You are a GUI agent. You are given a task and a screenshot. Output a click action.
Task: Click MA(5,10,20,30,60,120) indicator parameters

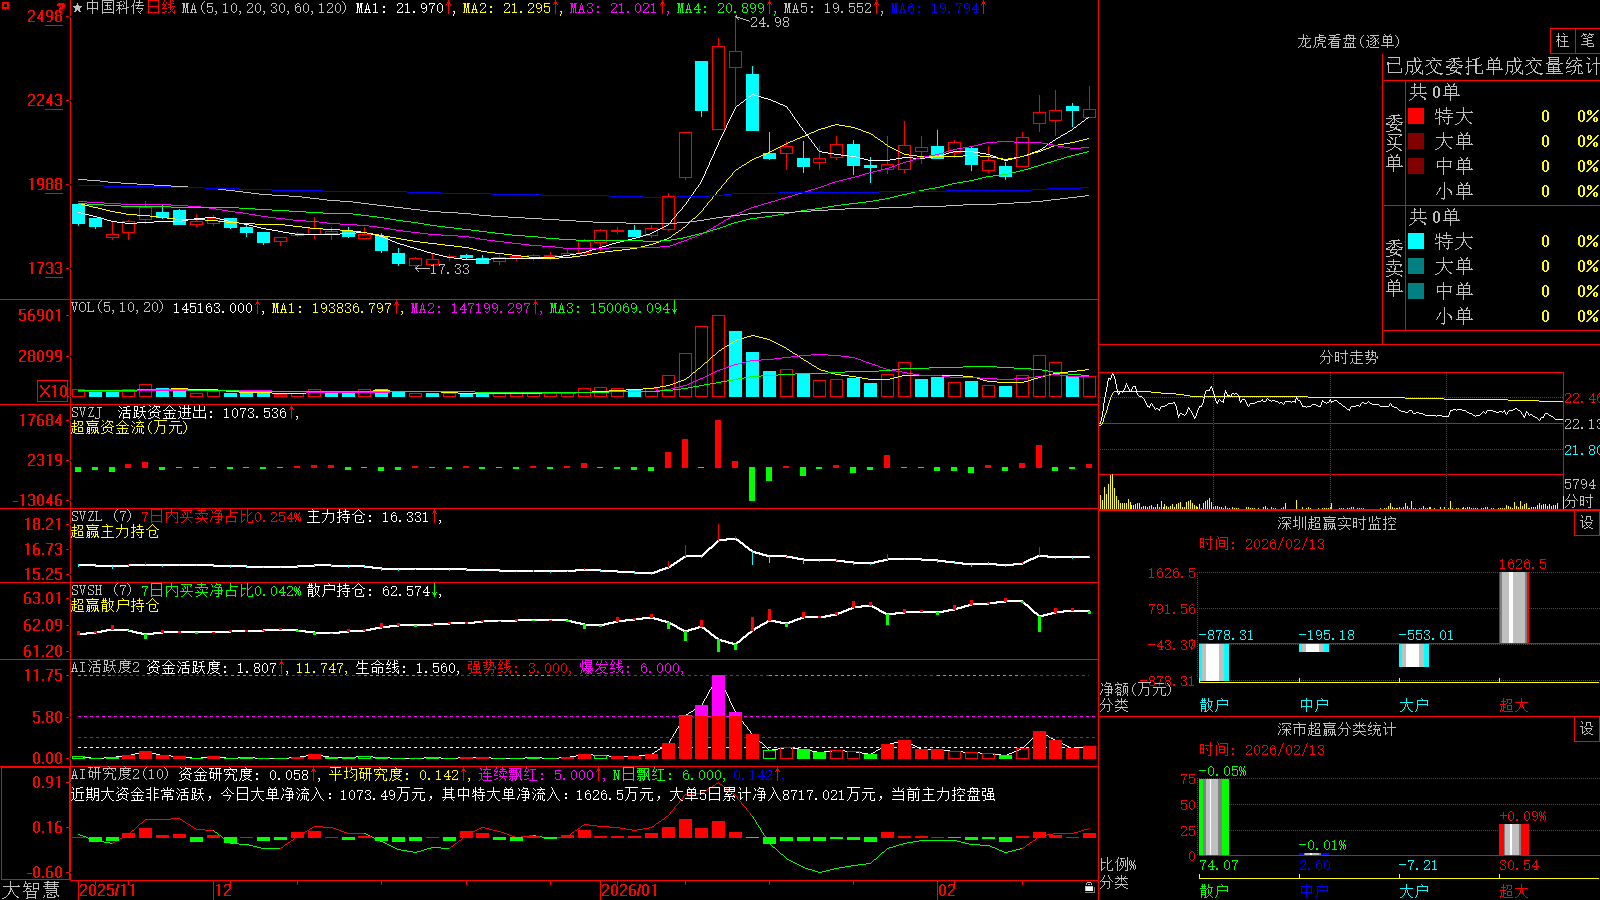pyautogui.click(x=264, y=8)
